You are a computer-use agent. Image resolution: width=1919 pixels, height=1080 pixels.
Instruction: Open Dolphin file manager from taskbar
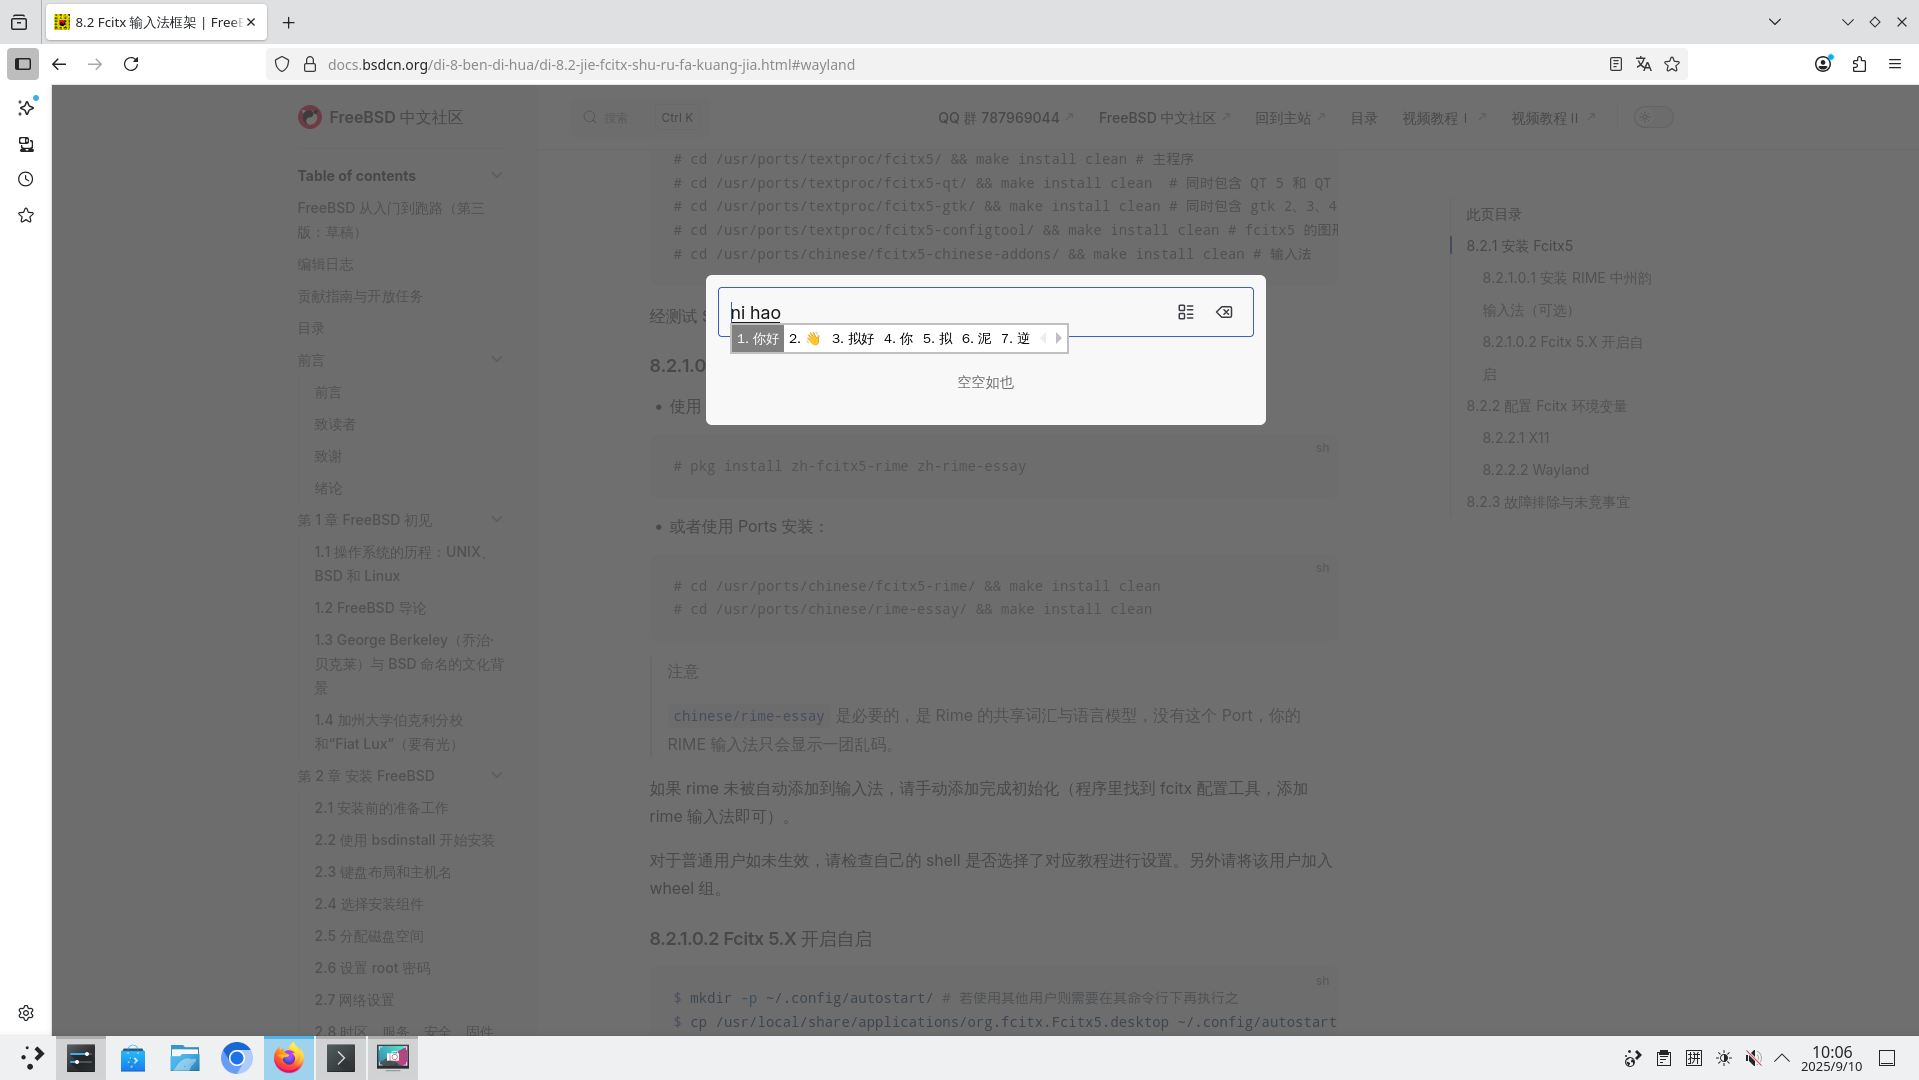coord(185,1057)
